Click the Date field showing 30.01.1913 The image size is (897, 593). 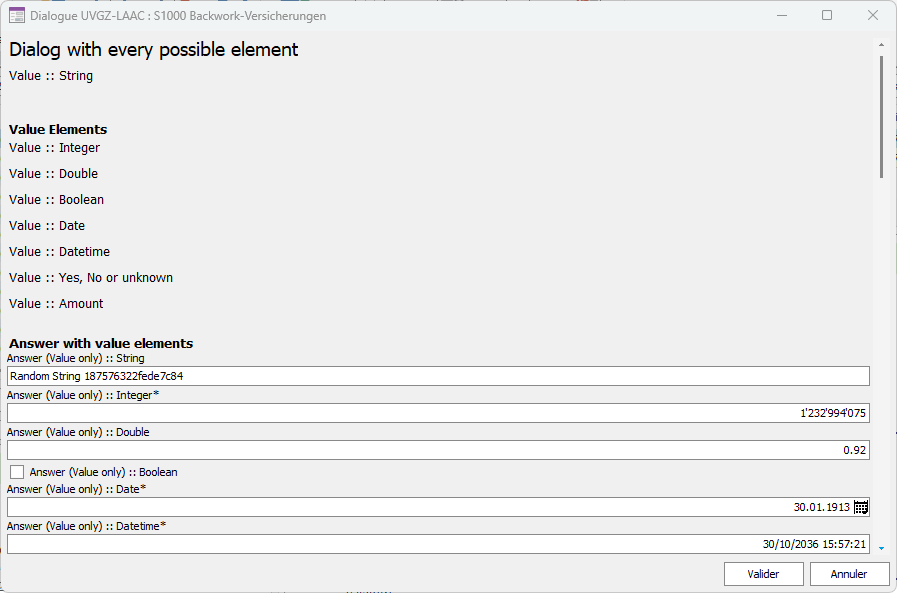[430, 507]
